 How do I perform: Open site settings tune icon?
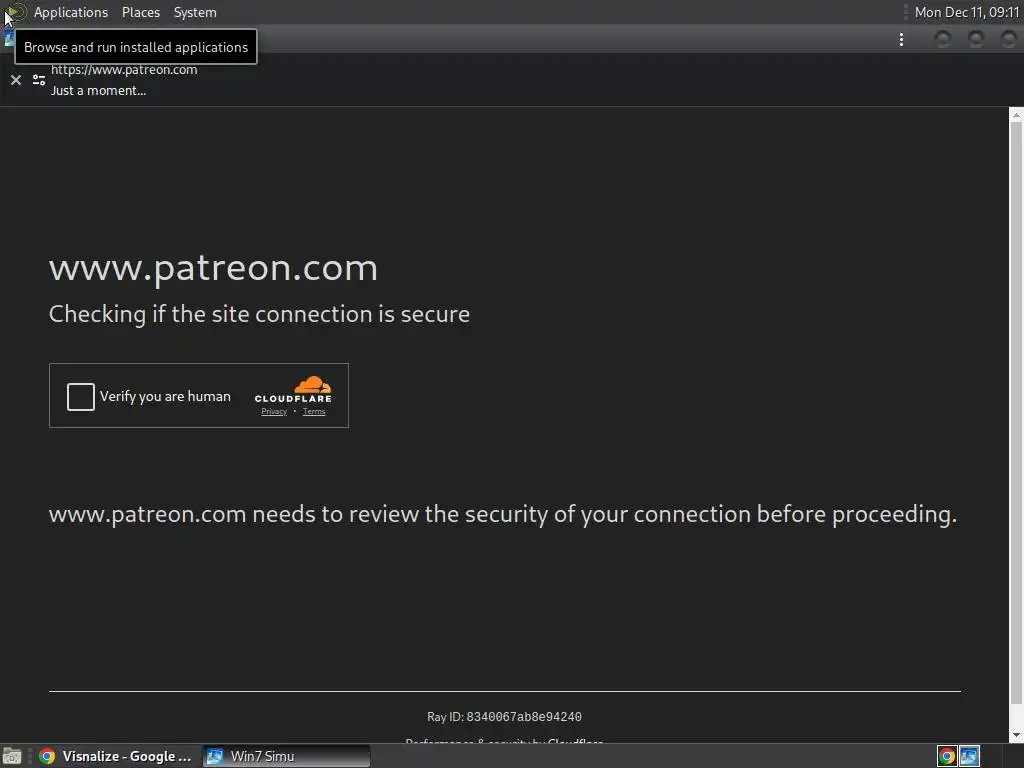coord(39,80)
